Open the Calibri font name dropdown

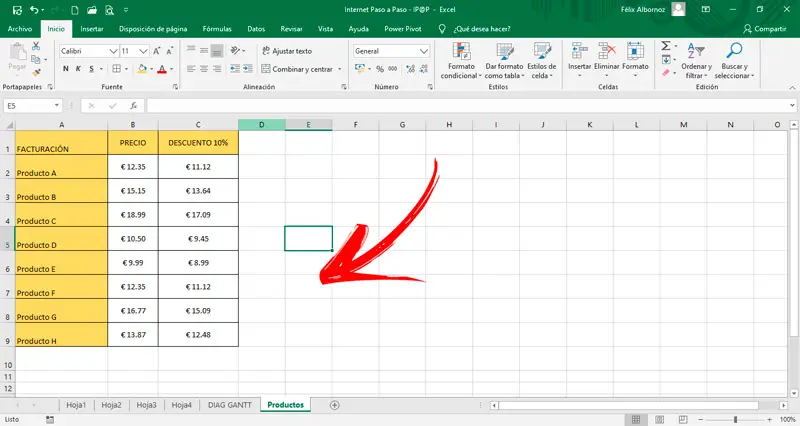pyautogui.click(x=113, y=51)
